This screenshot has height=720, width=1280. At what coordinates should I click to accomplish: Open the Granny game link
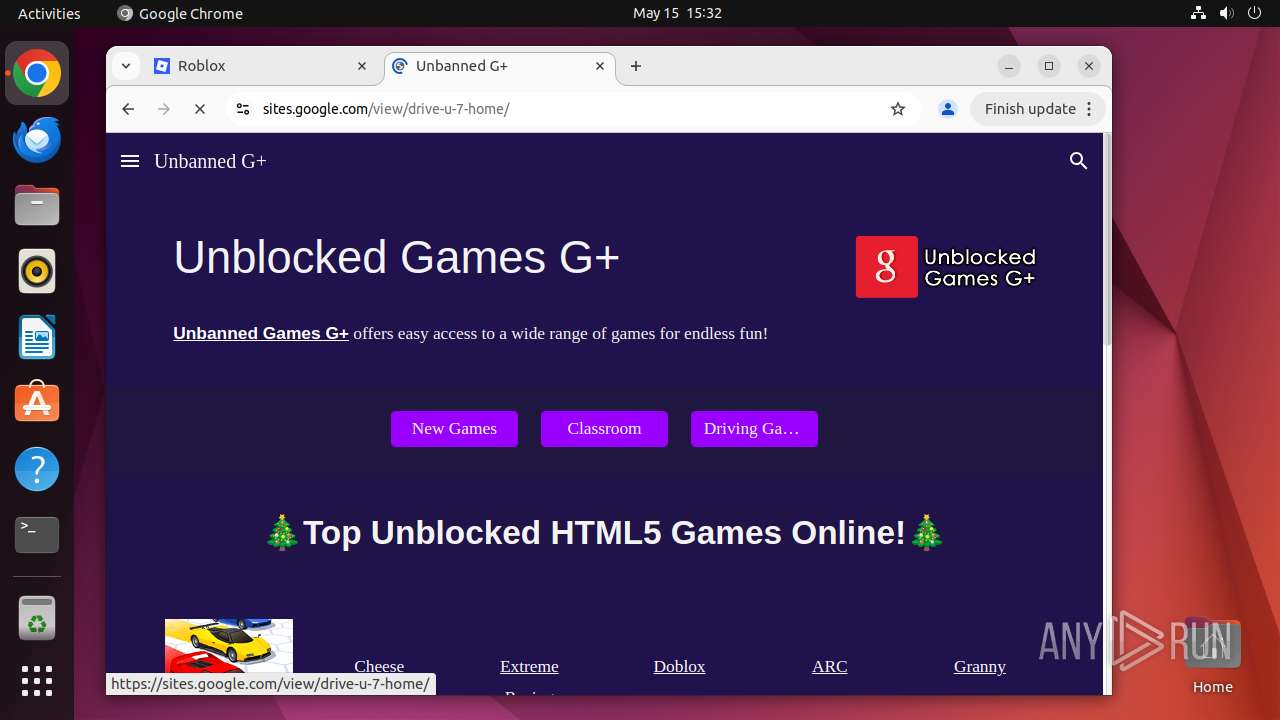coord(979,667)
